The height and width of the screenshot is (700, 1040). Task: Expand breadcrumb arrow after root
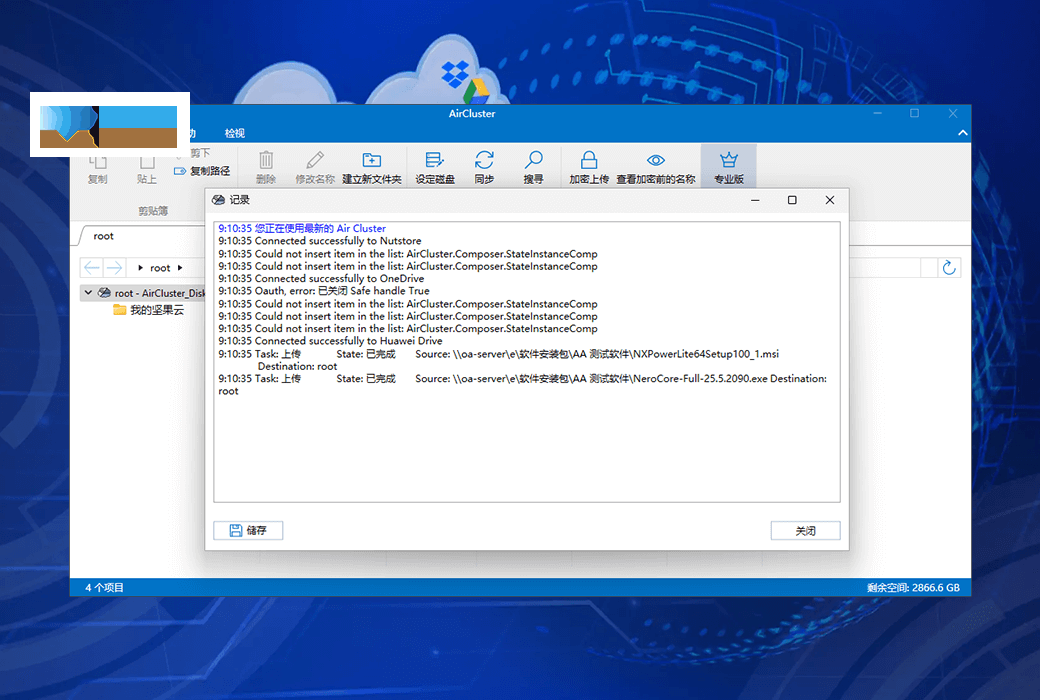[180, 268]
